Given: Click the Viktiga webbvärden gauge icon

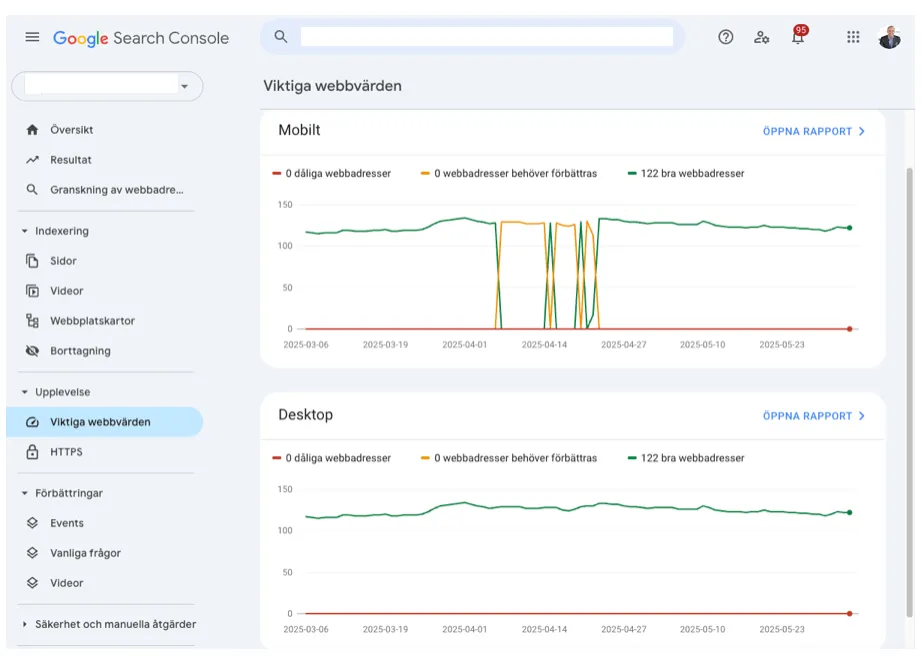Looking at the screenshot, I should pyautogui.click(x=32, y=422).
